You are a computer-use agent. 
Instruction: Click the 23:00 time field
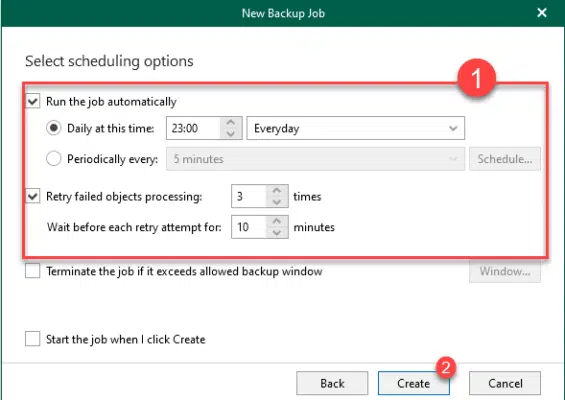point(193,128)
